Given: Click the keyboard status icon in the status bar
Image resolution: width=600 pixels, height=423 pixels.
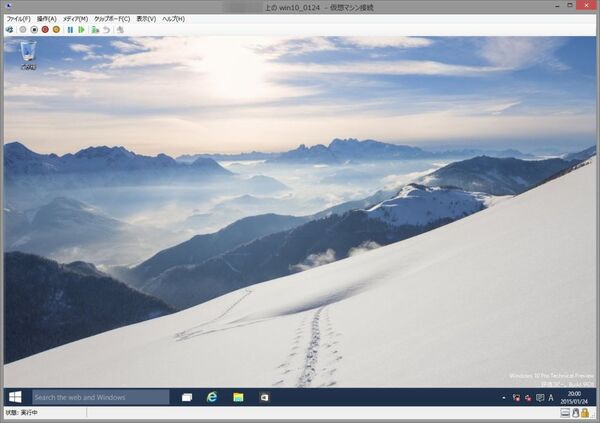Looking at the screenshot, I should [x=565, y=413].
